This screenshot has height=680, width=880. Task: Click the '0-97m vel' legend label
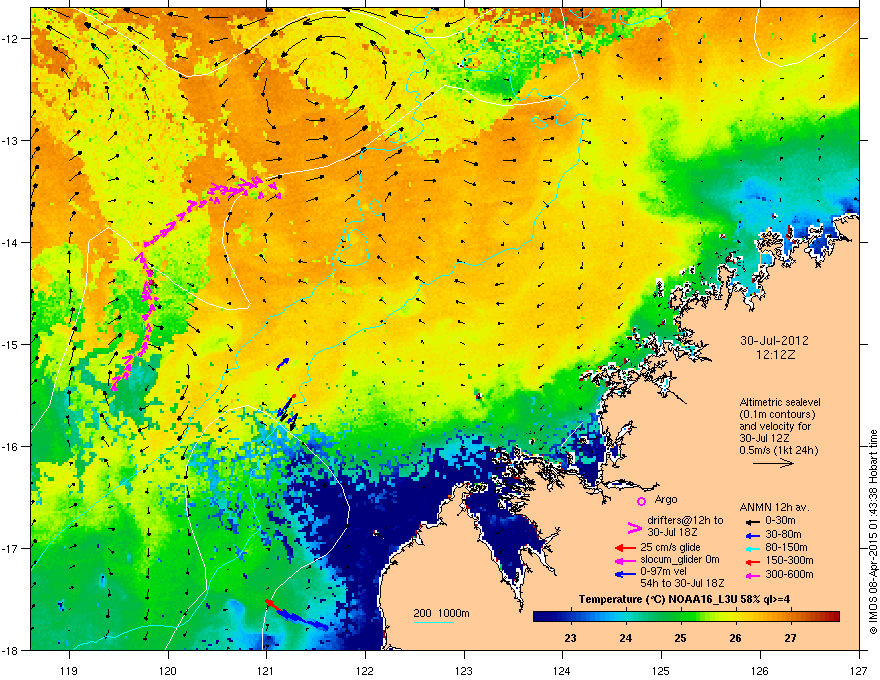[663, 571]
